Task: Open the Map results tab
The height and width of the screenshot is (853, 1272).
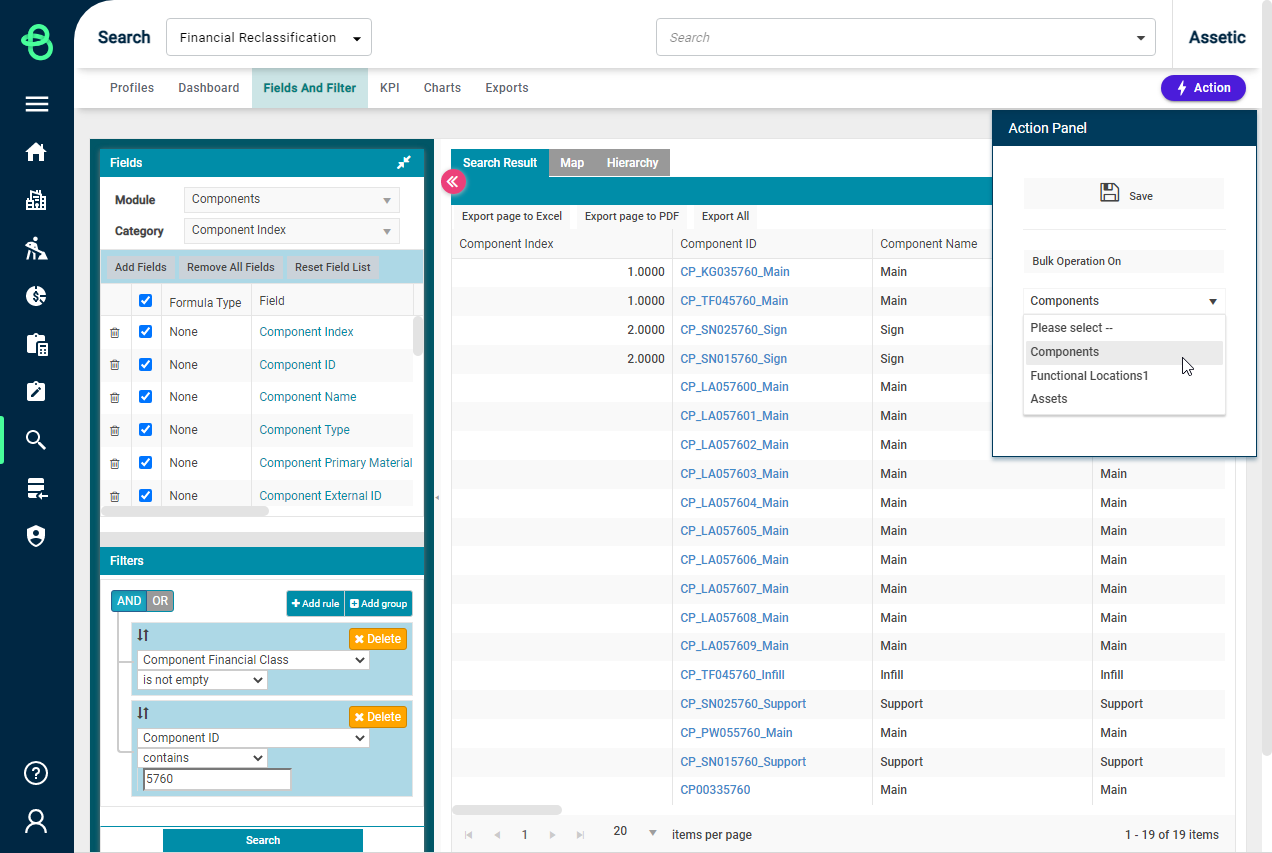Action: [572, 163]
